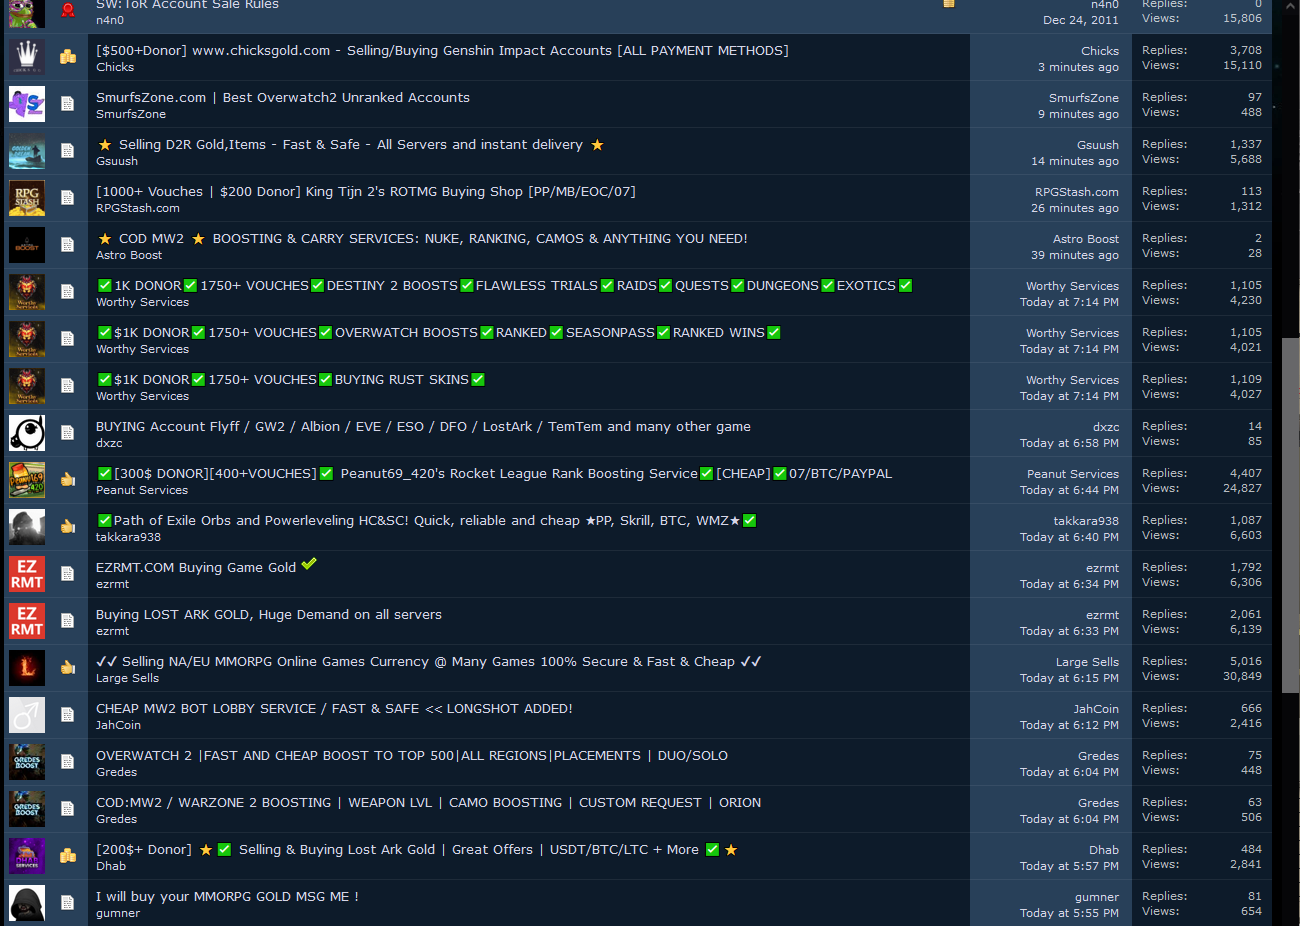Open CHEAP MW2 BOT LOBBY SERVICE thread

point(334,708)
